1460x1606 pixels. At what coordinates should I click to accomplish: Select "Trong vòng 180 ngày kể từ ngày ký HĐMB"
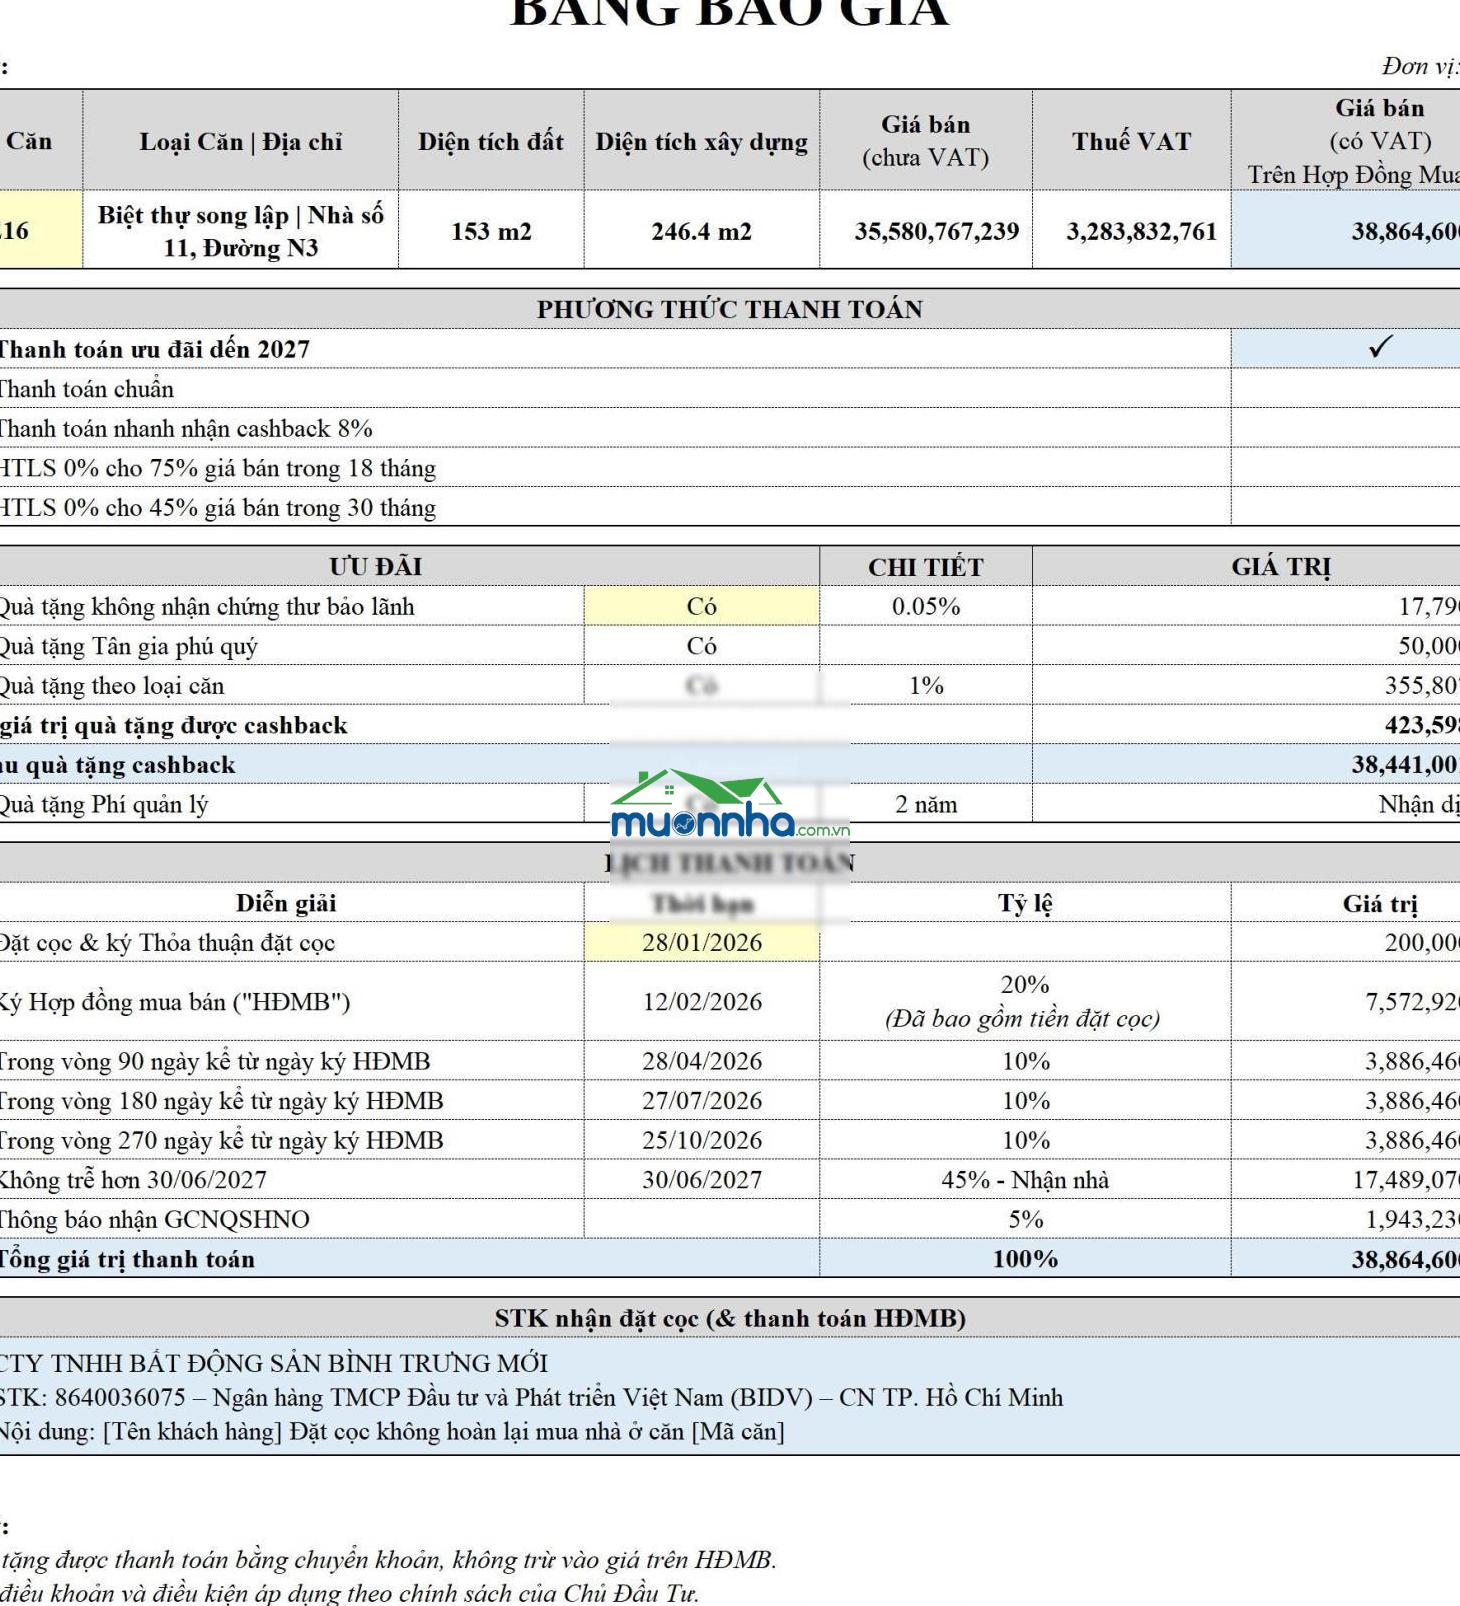221,1101
